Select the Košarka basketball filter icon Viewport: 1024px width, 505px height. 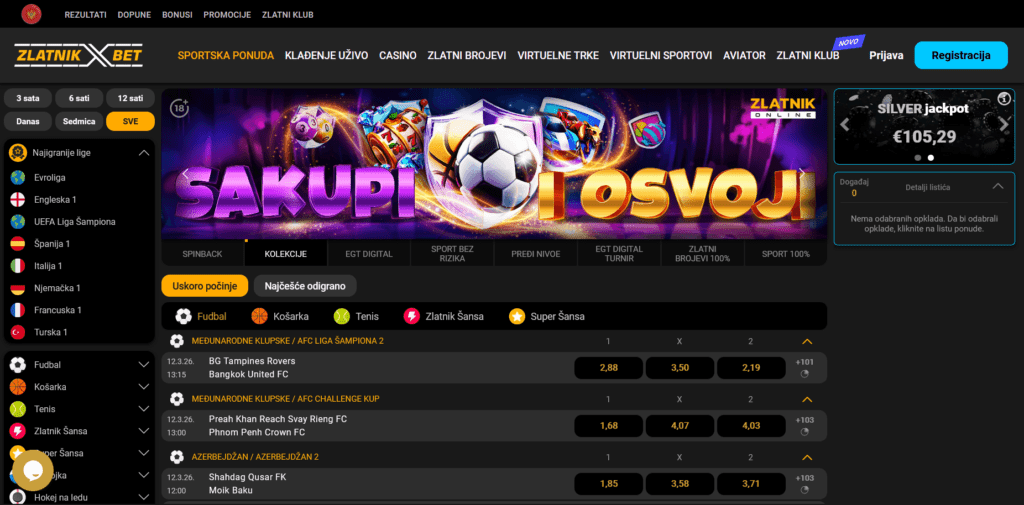260,316
